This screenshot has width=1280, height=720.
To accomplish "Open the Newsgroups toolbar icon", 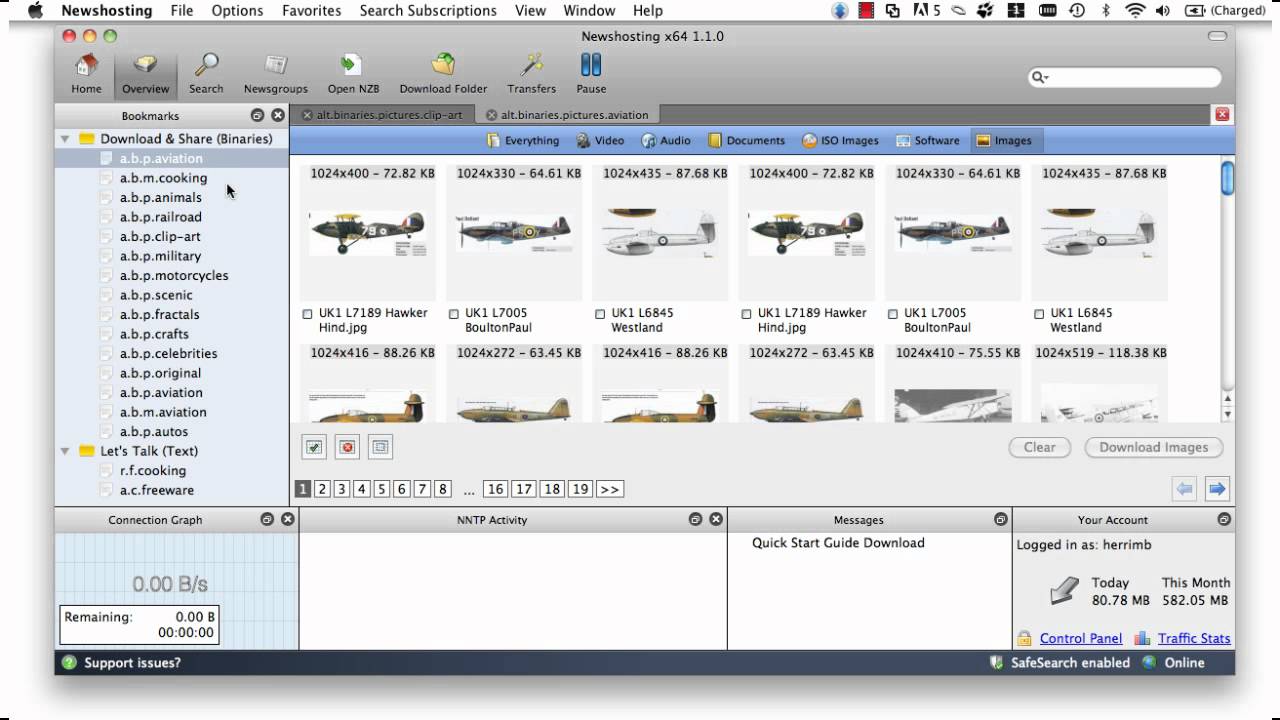I will (x=275, y=74).
